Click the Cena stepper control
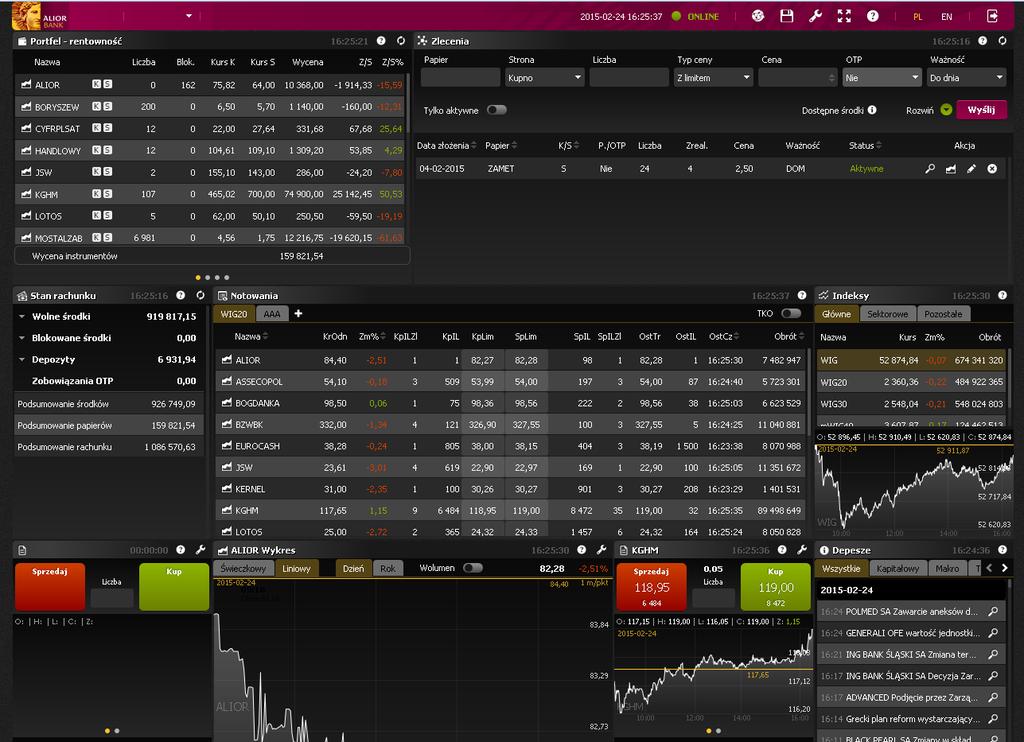The image size is (1024, 742). 831,78
